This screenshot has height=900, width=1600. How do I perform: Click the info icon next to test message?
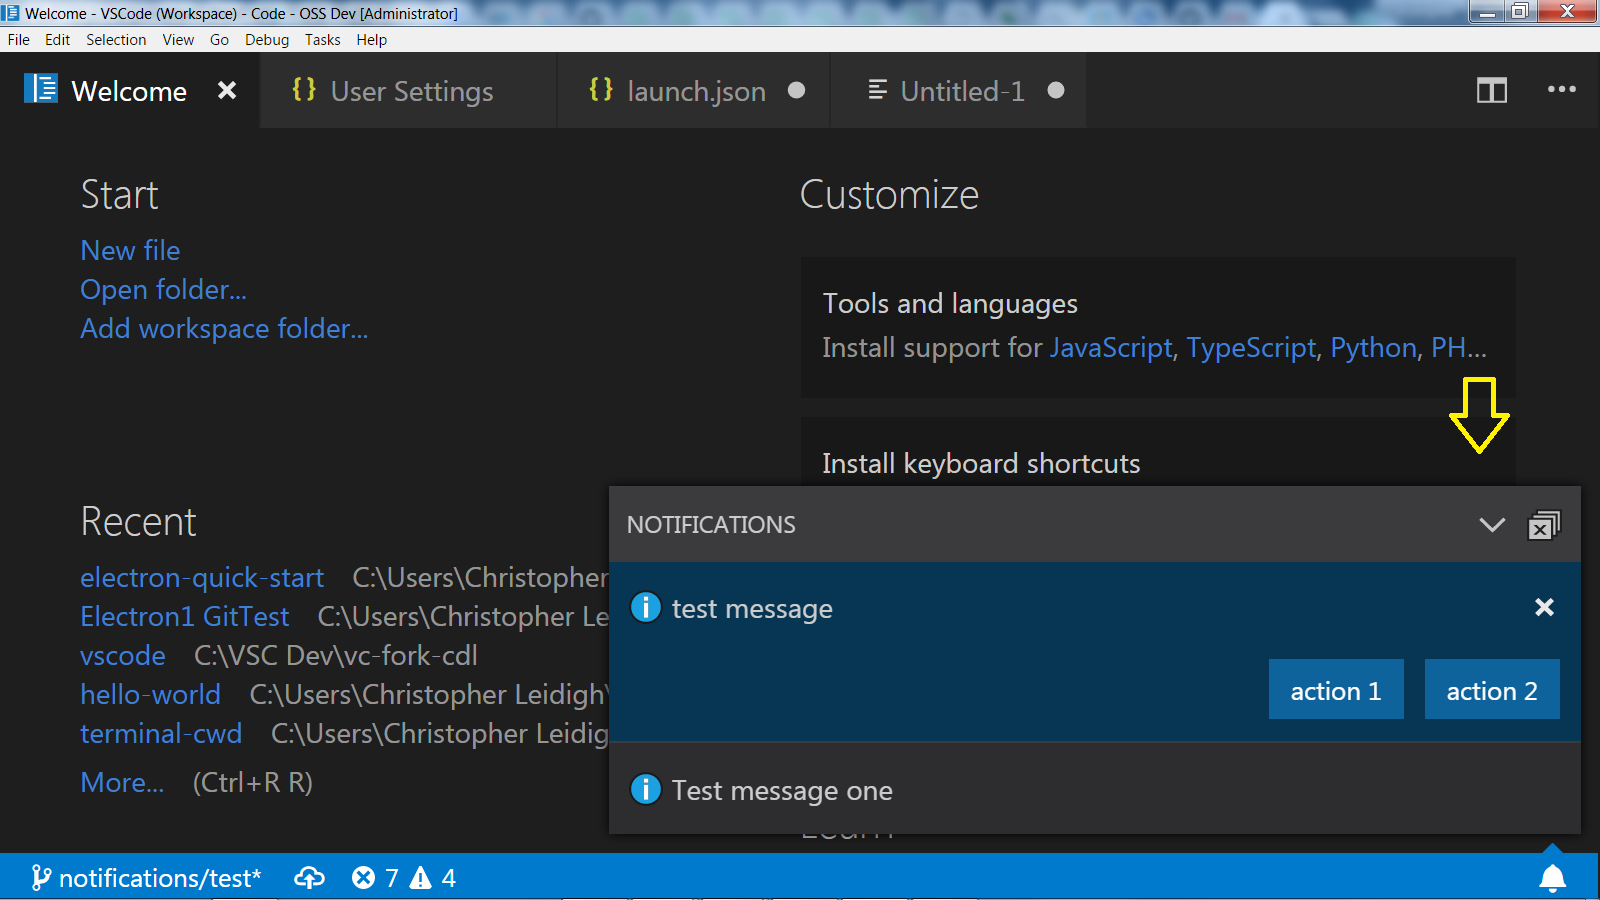pos(646,607)
